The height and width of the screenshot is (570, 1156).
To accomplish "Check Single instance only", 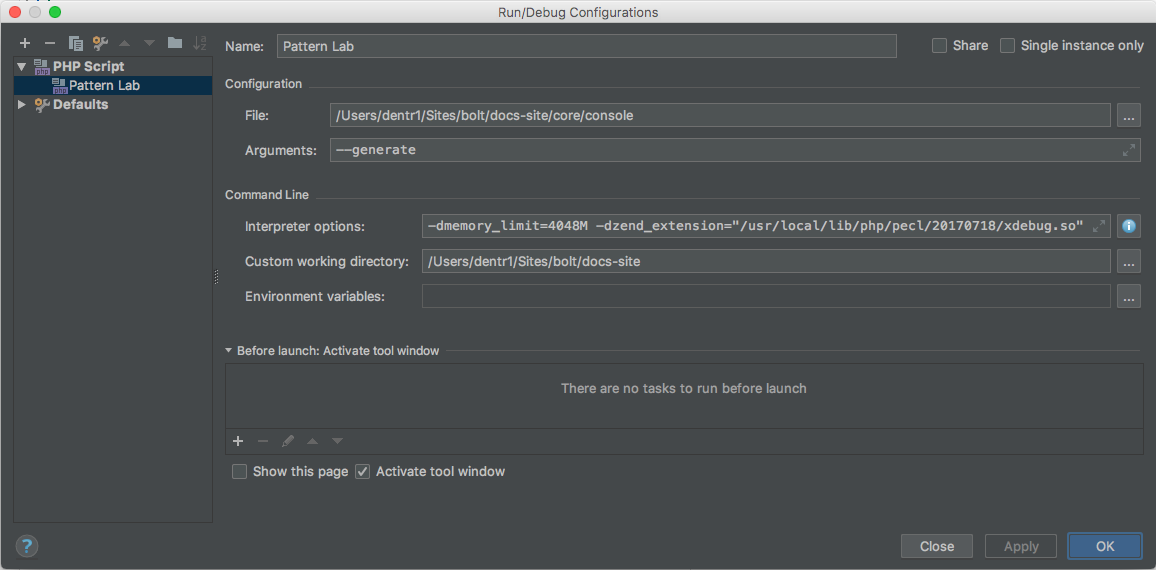I will click(x=1008, y=46).
